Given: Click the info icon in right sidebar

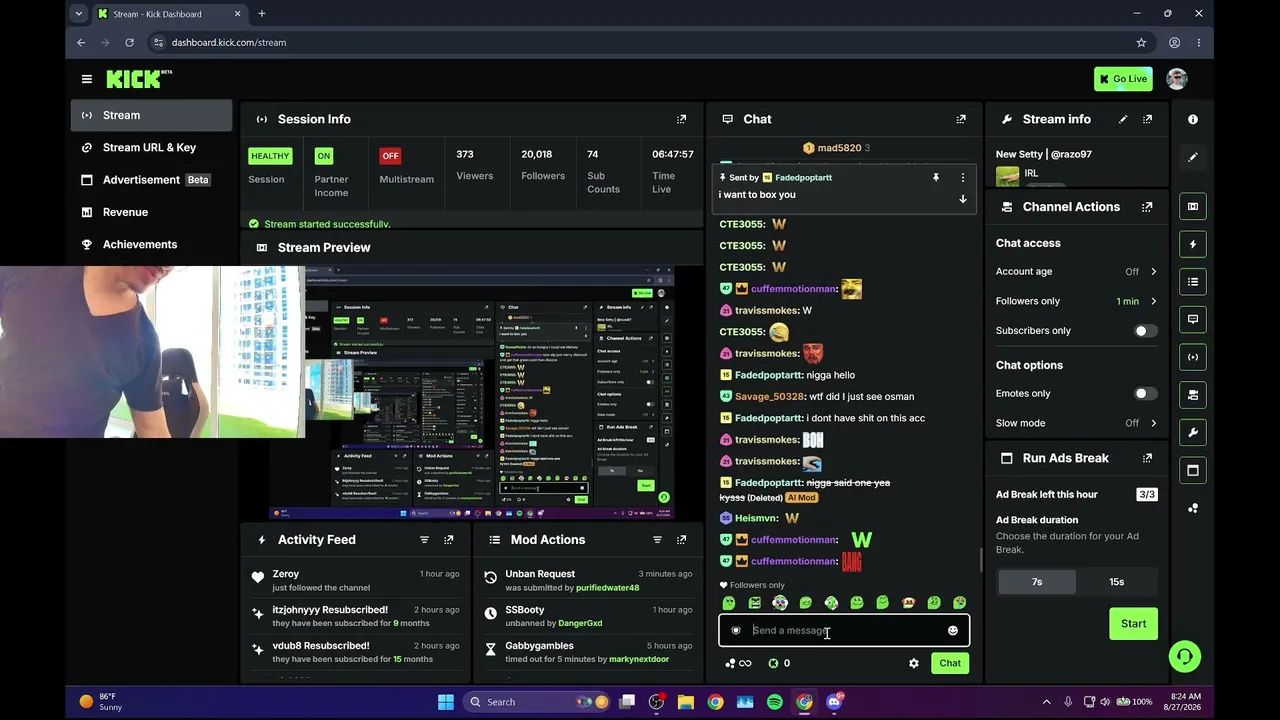Looking at the screenshot, I should (1193, 119).
